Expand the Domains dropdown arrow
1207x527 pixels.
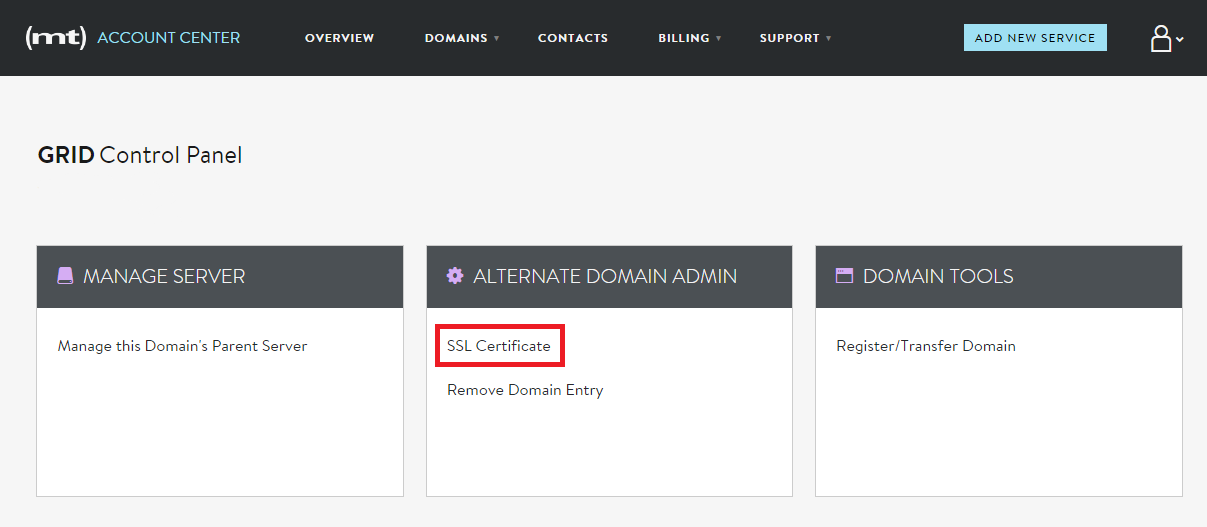(x=497, y=39)
